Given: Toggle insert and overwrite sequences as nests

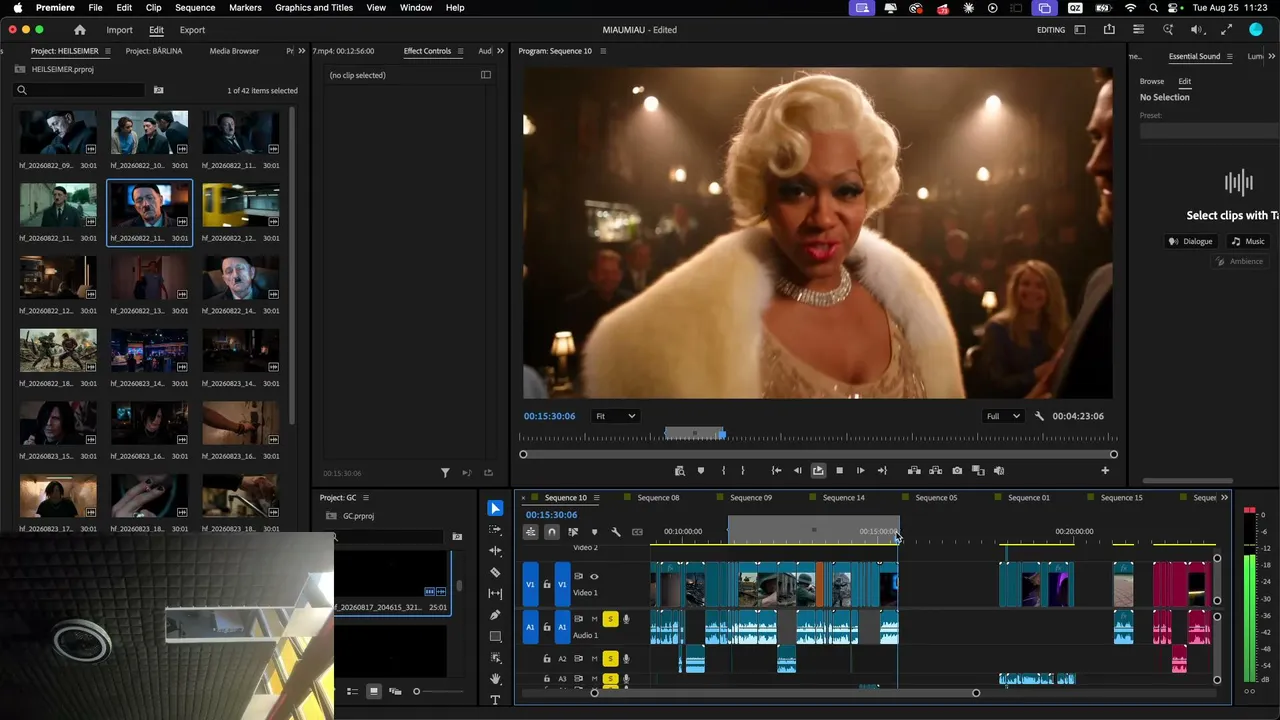Looking at the screenshot, I should (x=530, y=532).
